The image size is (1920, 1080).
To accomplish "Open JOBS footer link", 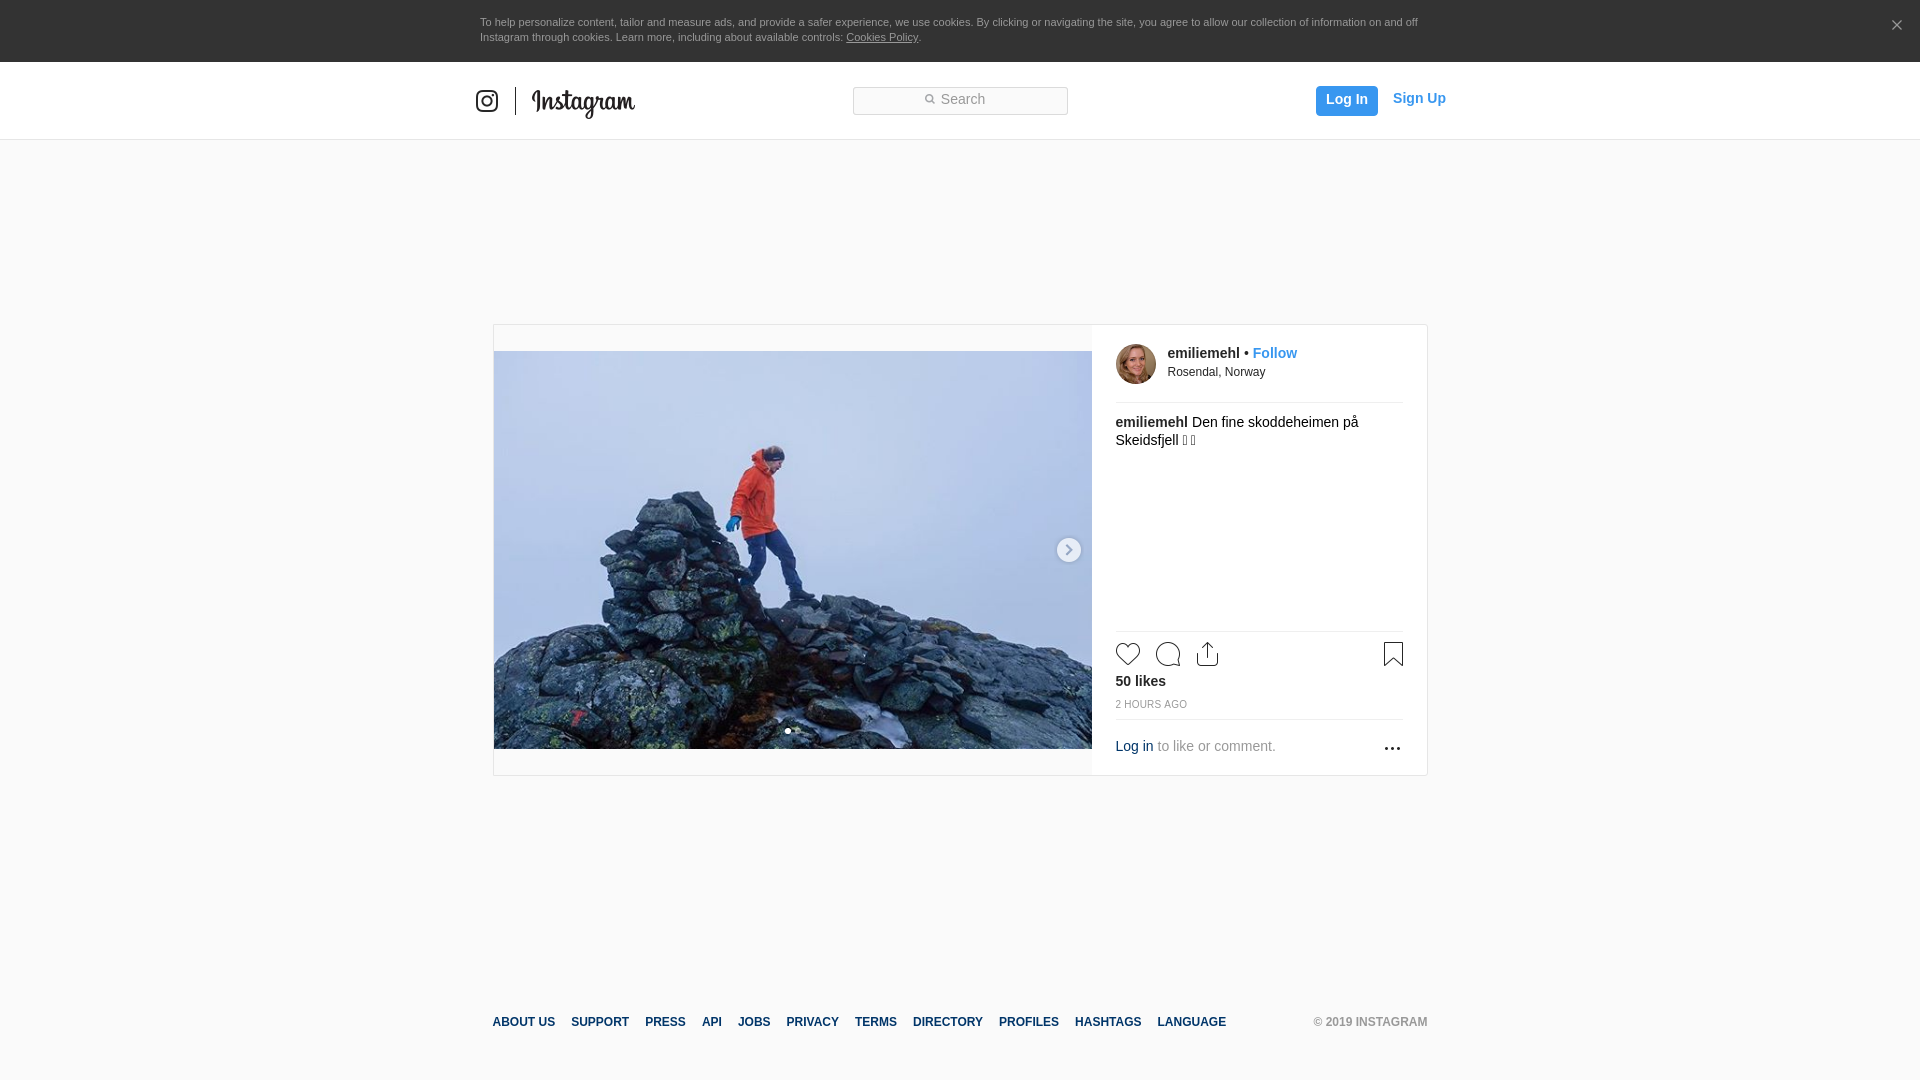I will pyautogui.click(x=754, y=1022).
